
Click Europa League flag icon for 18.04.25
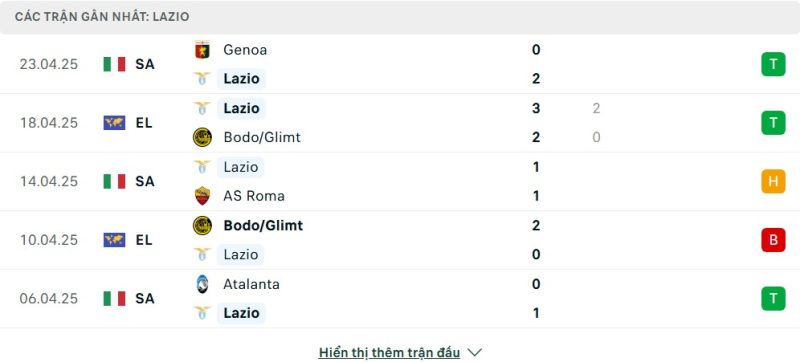click(x=114, y=123)
